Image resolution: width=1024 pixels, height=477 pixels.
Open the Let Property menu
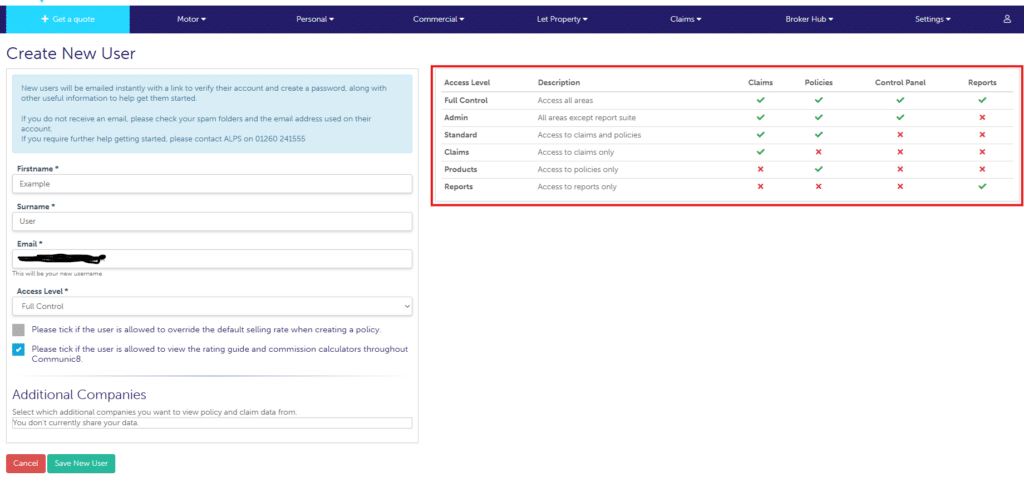pos(562,19)
